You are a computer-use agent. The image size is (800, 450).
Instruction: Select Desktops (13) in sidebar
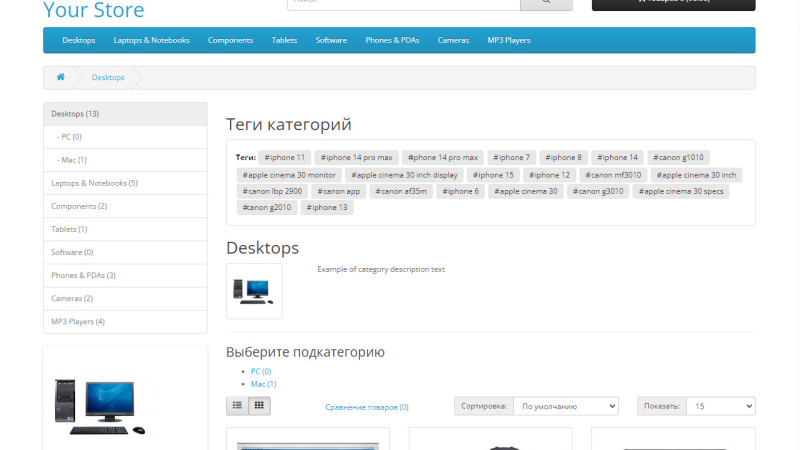126,114
